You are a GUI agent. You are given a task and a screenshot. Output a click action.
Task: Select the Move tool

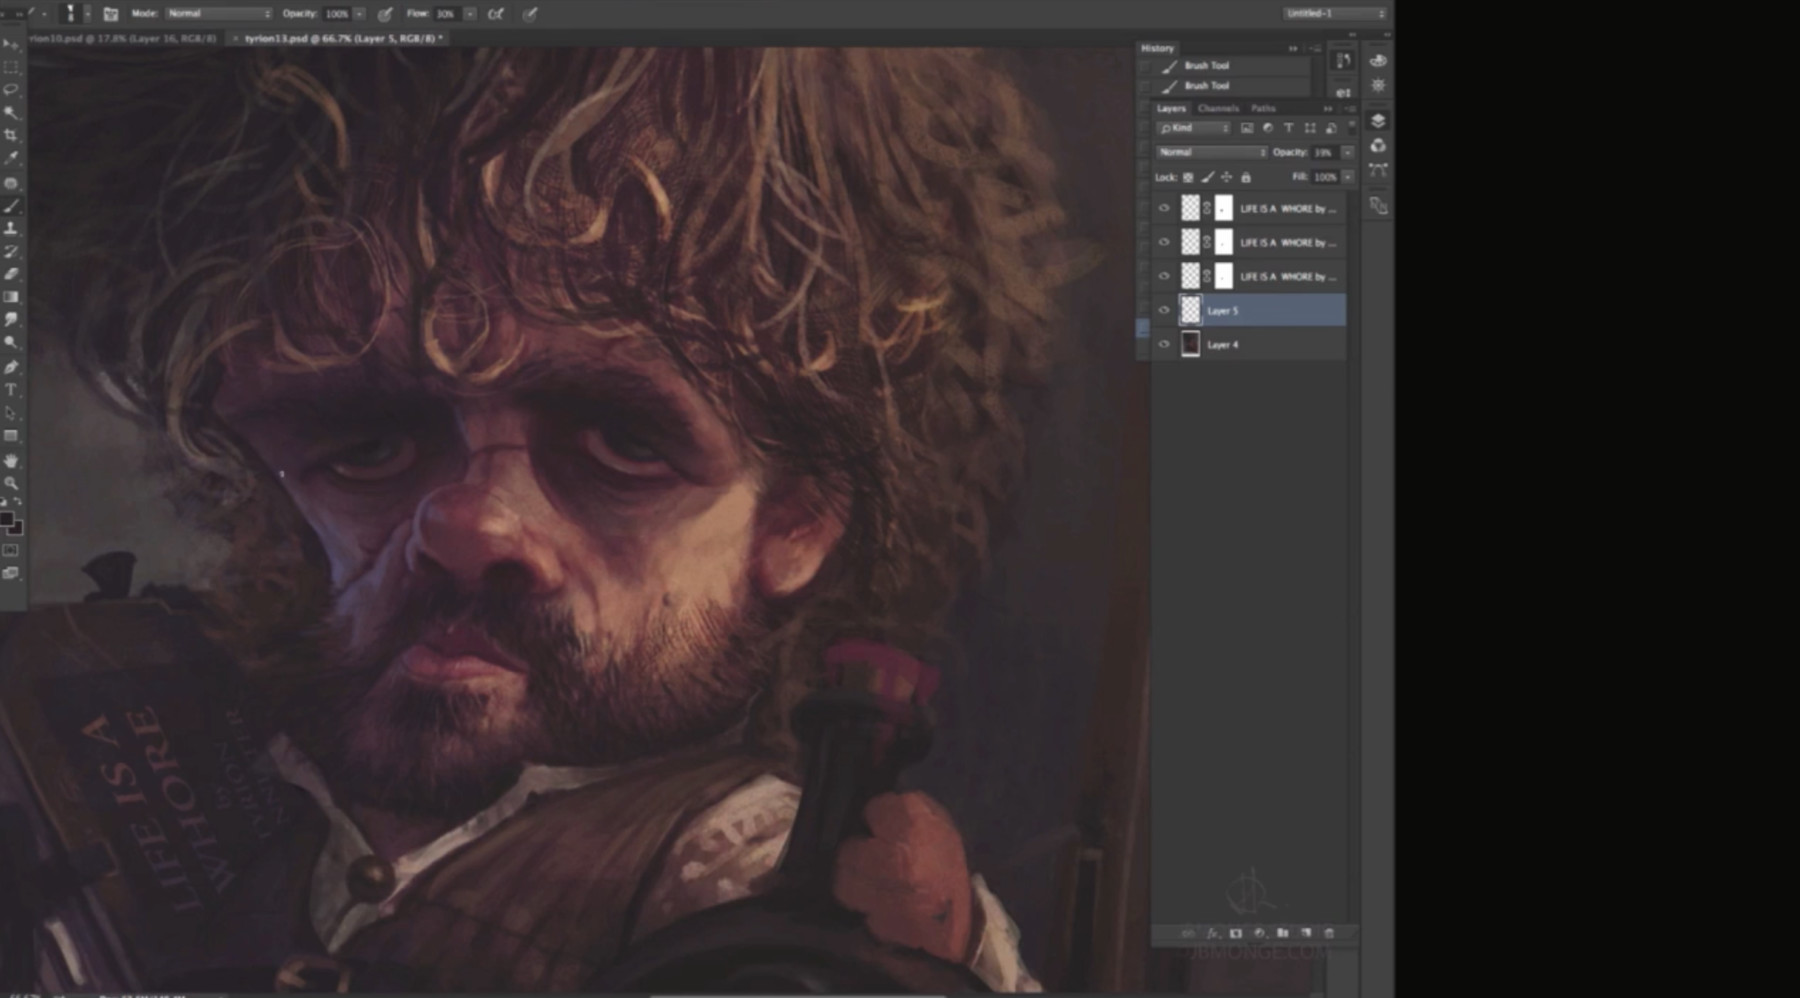[11, 45]
